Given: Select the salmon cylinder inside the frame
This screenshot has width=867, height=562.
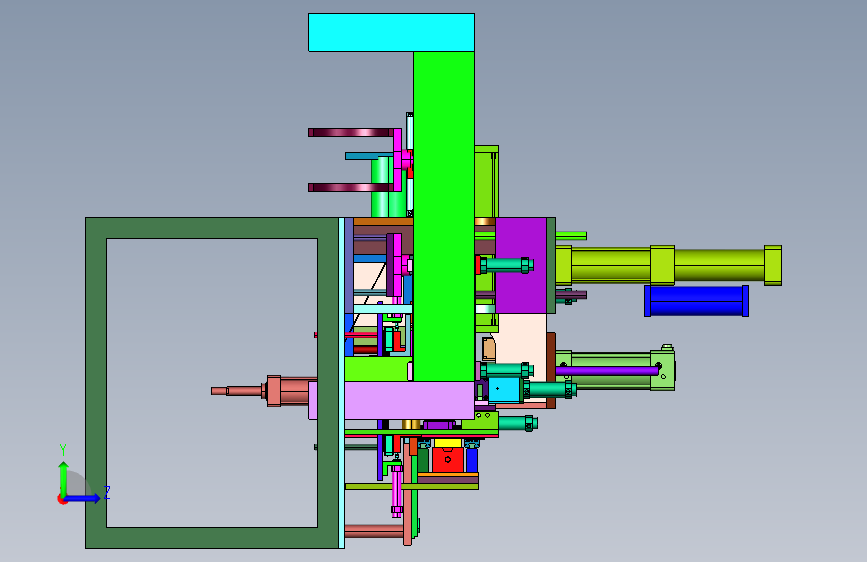Looking at the screenshot, I should coord(264,391).
